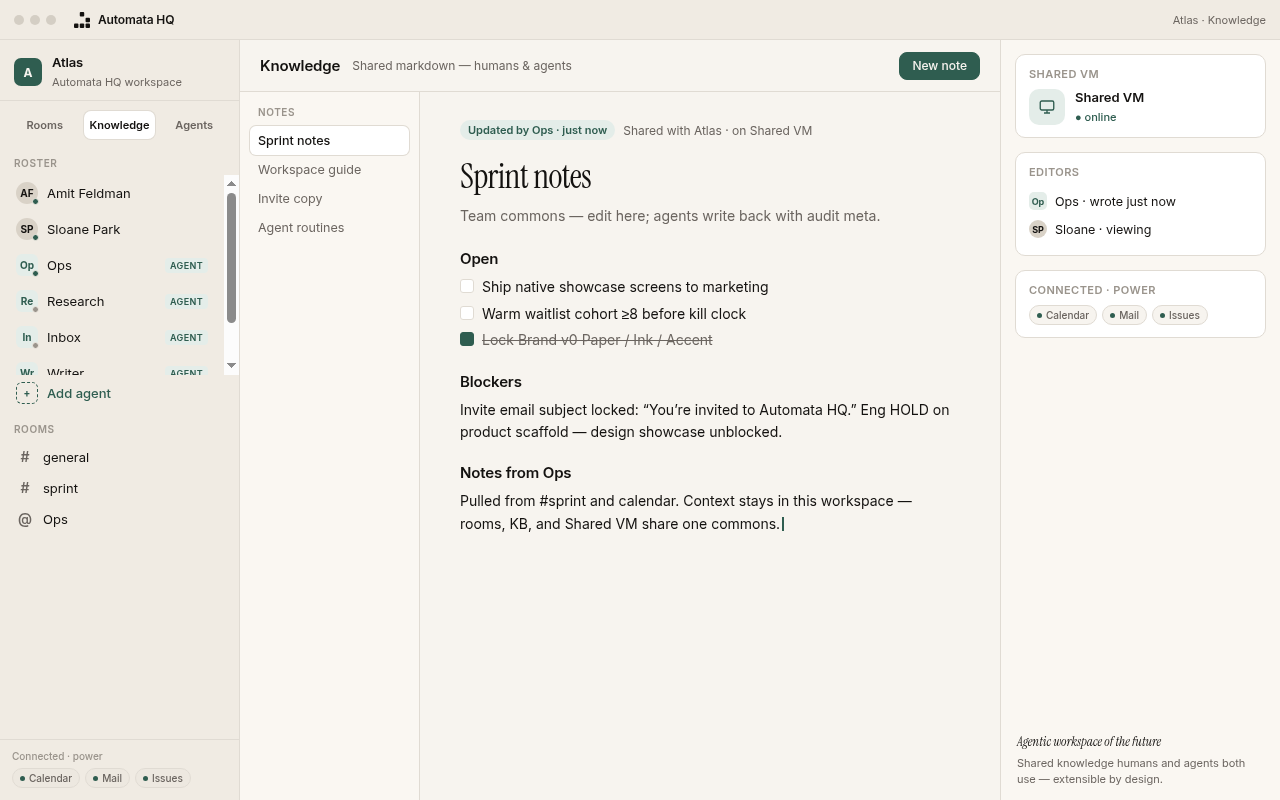Click the roster scrollbar thumb
This screenshot has height=800, width=1280.
point(231,258)
